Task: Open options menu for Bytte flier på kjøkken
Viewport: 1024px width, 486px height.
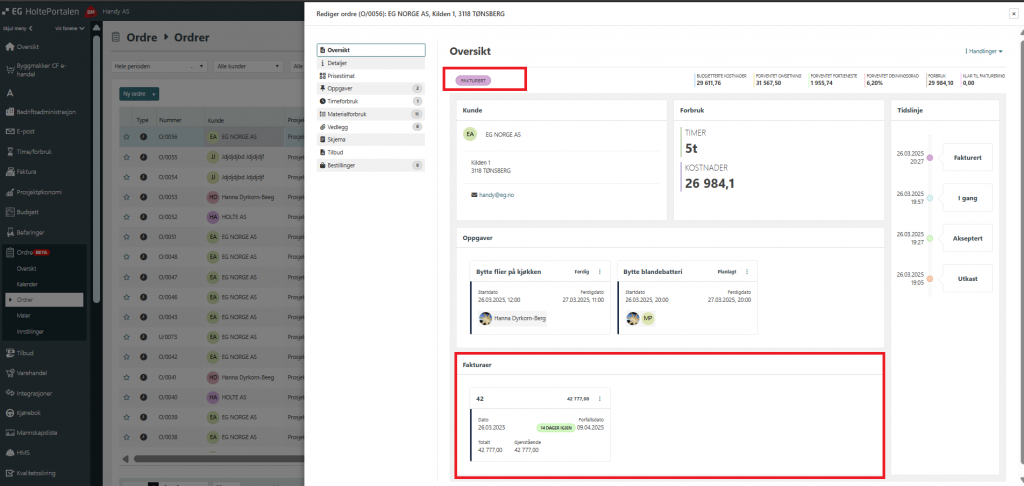Action: tap(599, 271)
